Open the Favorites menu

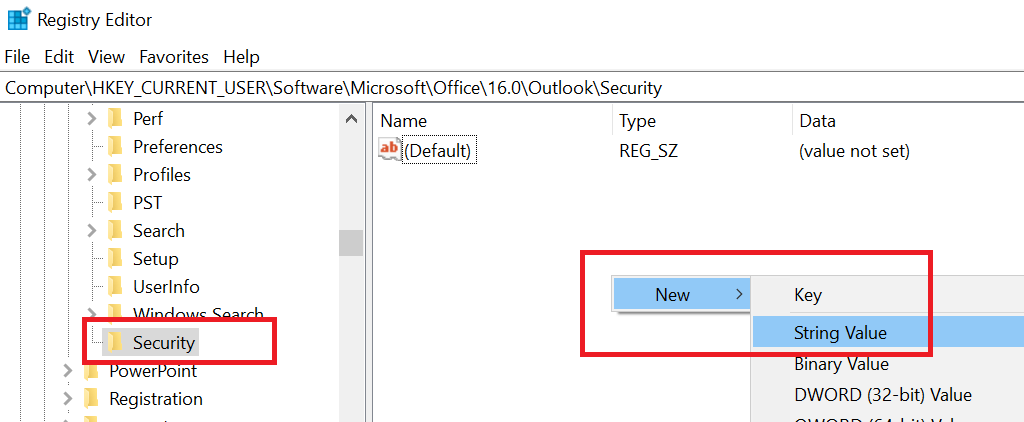(174, 57)
